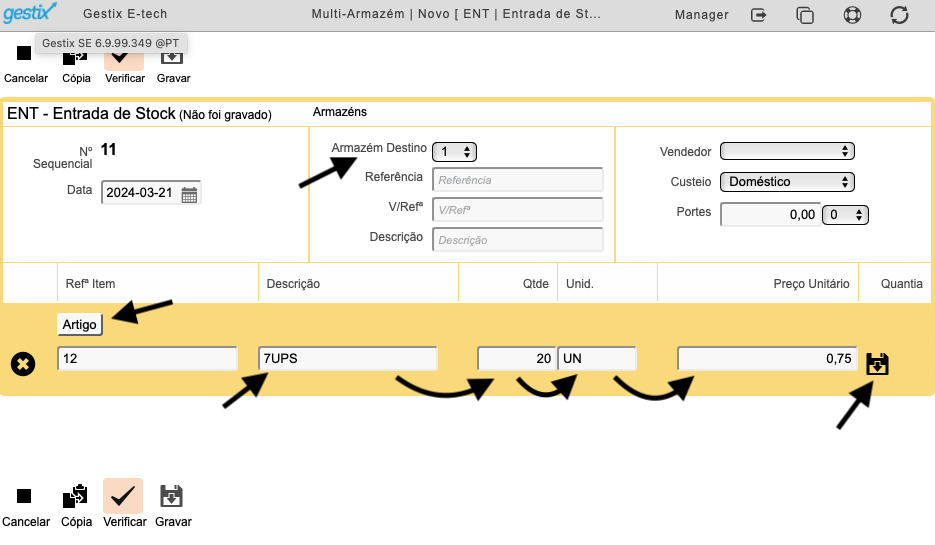Click the quantity field containing 20
The height and width of the screenshot is (545, 935).
[517, 358]
